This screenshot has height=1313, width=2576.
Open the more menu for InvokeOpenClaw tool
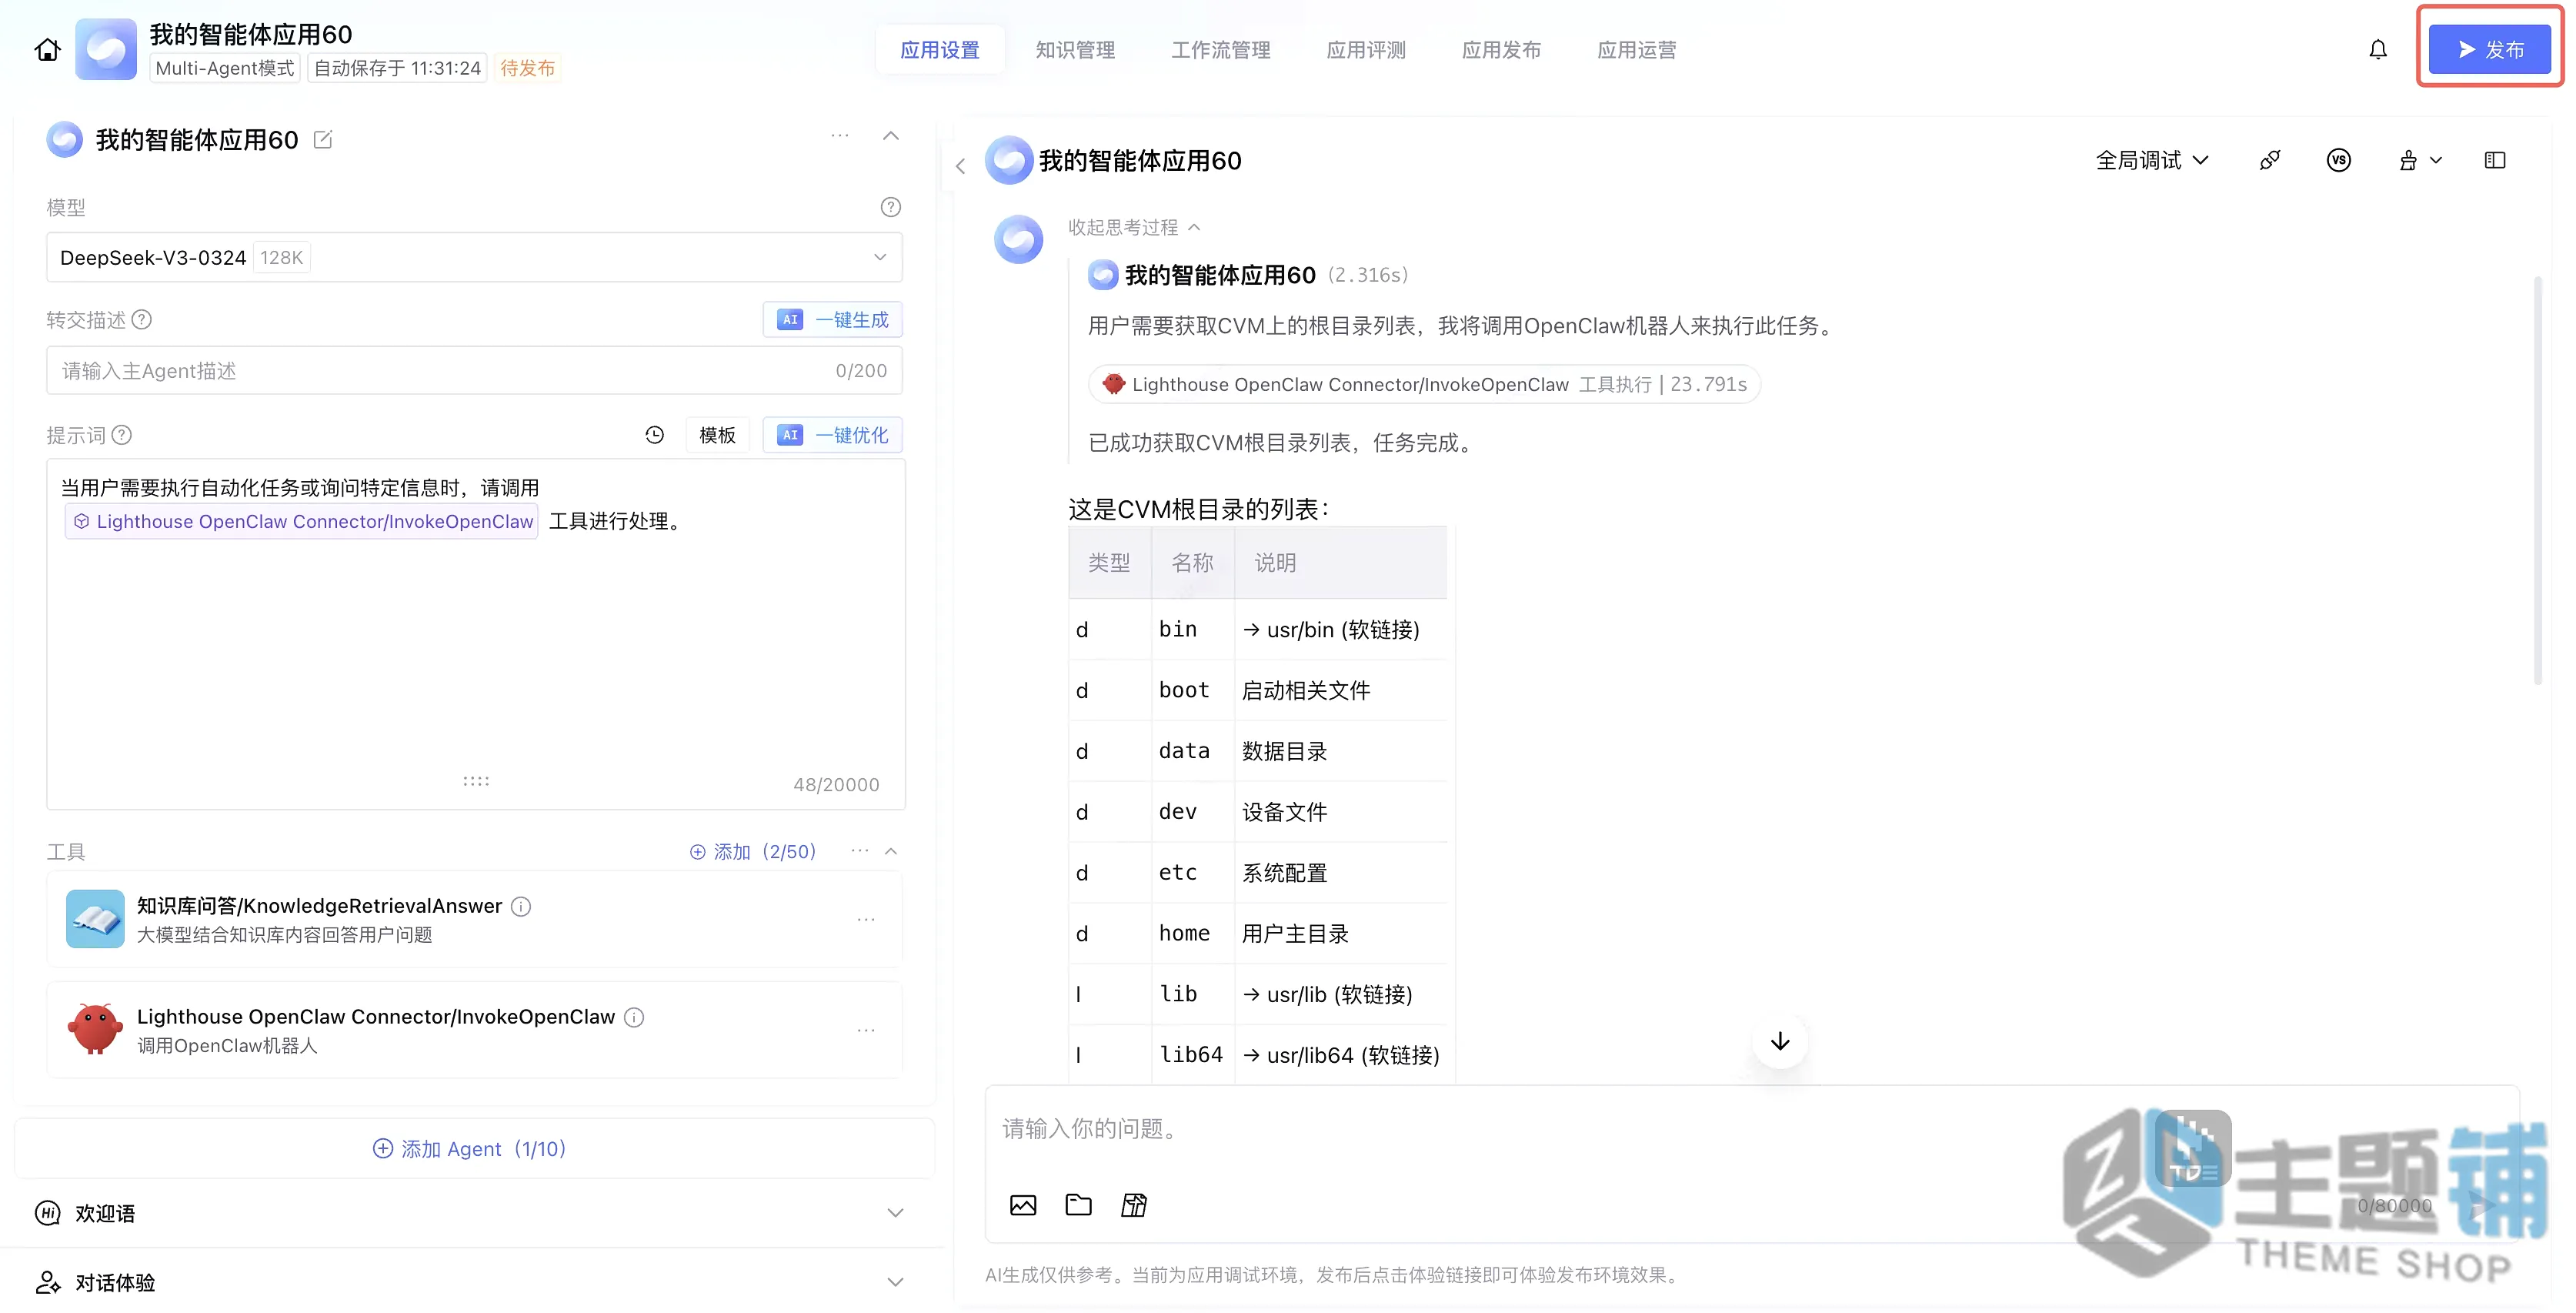866,1030
